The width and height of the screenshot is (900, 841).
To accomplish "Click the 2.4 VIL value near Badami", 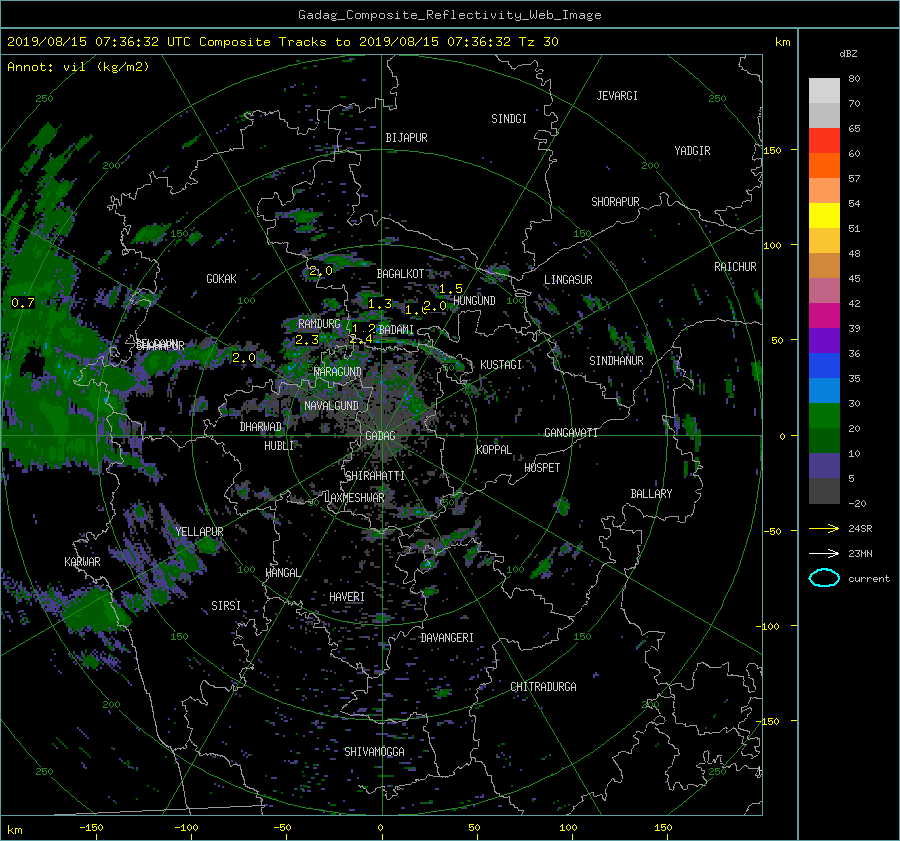I will 362,339.
